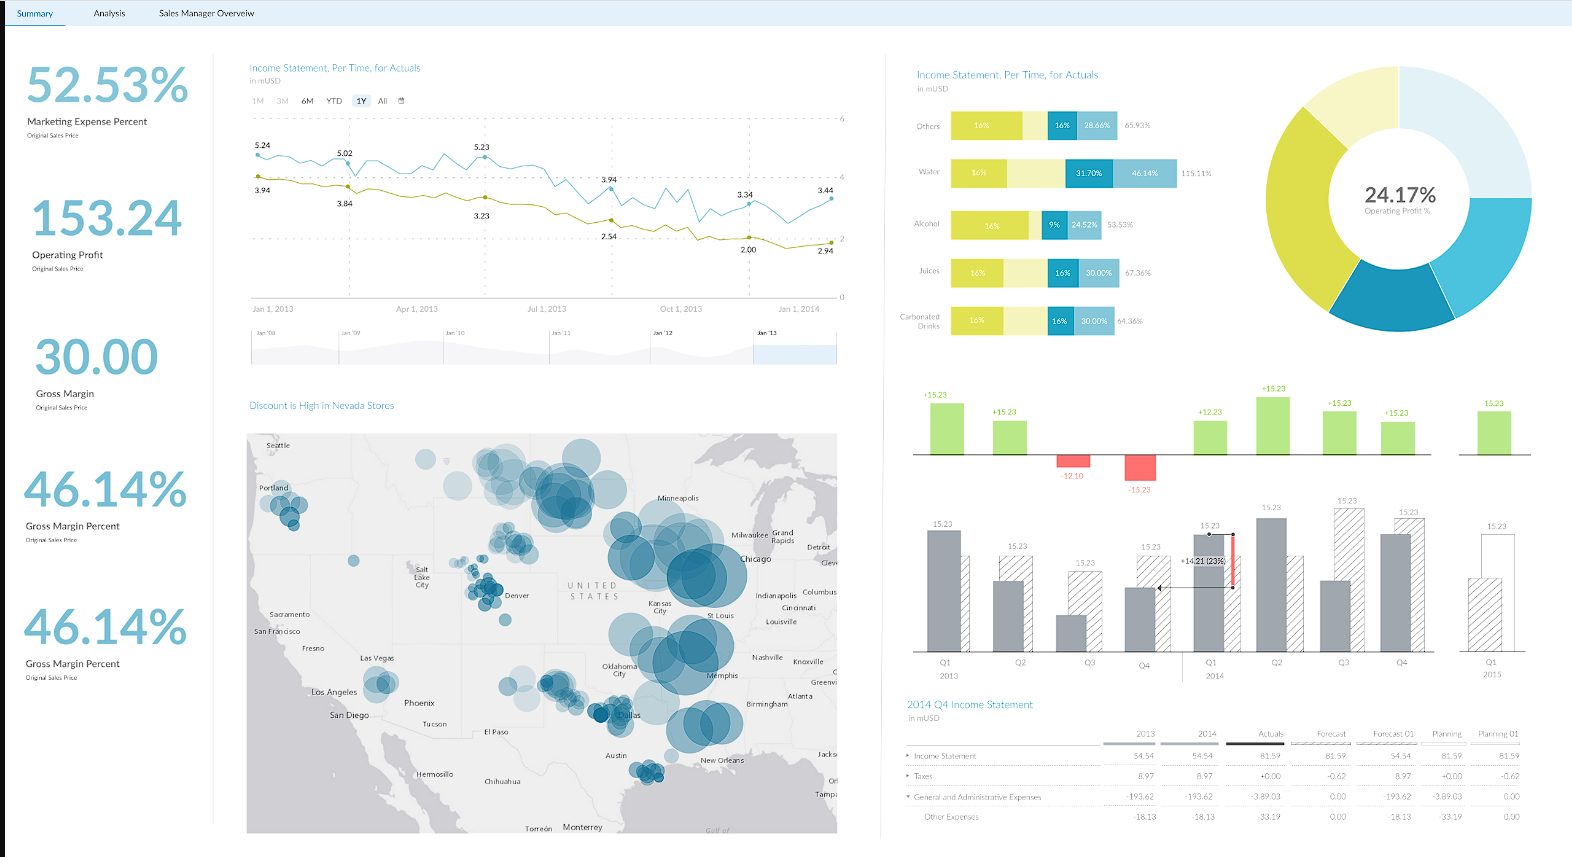Click the highlighted Jan '13 range in the timeline navigator
Viewport: 1572px width, 857px height.
point(795,354)
